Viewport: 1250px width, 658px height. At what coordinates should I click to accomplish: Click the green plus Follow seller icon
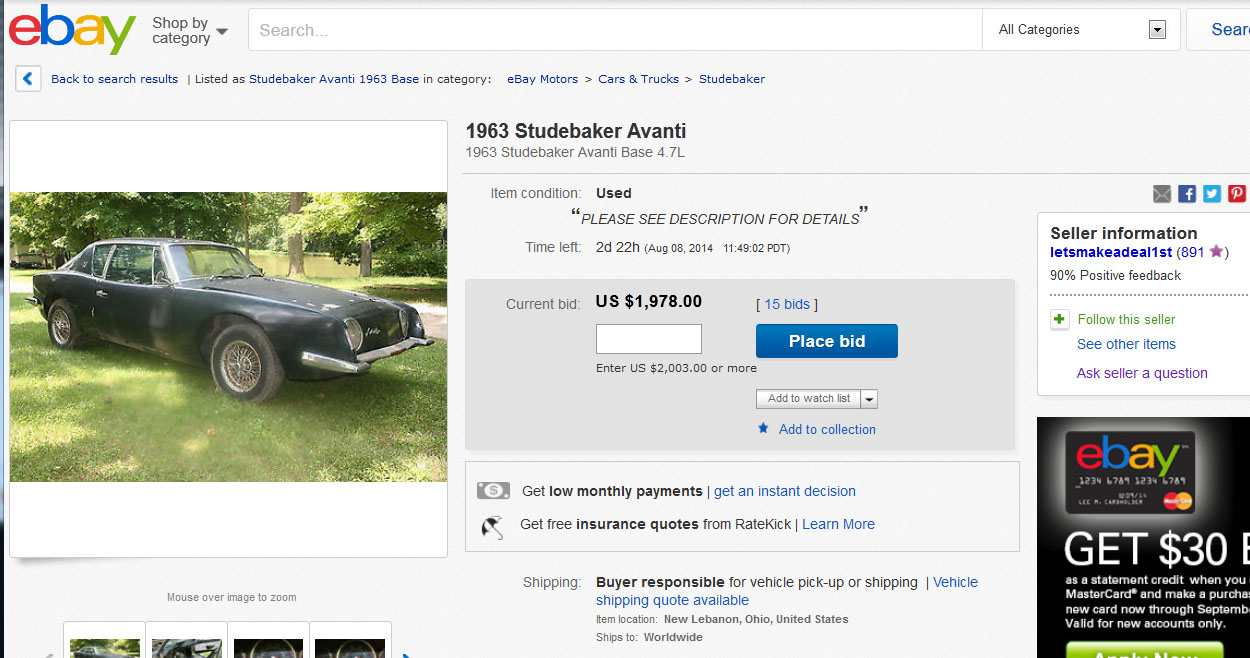click(x=1060, y=320)
